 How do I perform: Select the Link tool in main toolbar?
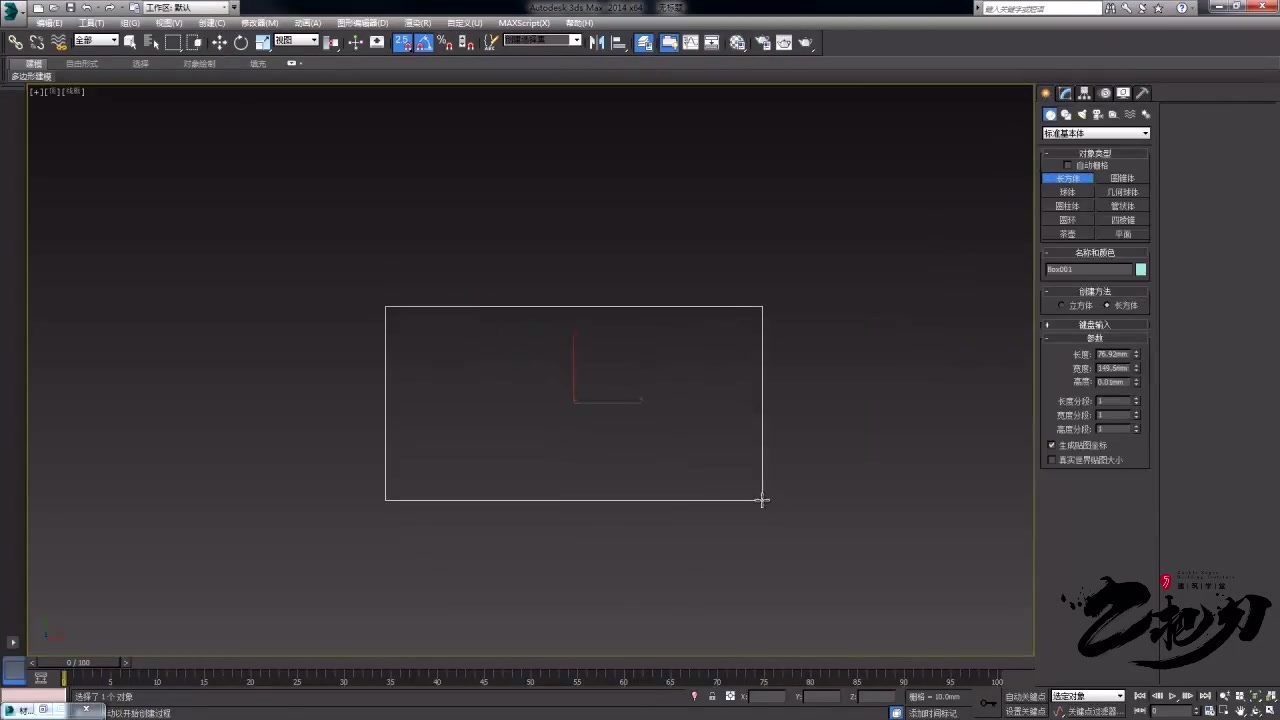coord(15,42)
